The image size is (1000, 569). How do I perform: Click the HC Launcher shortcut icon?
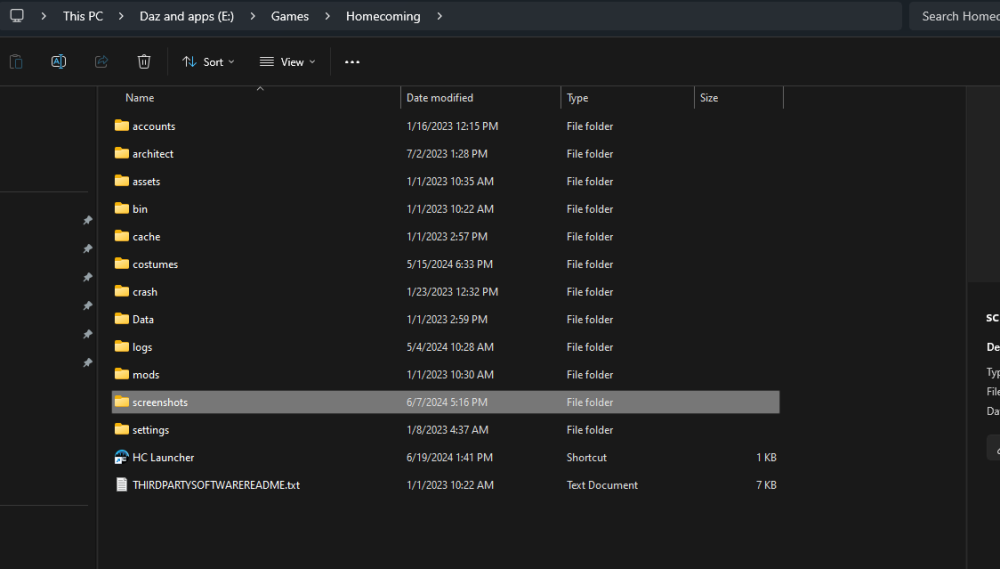point(122,457)
